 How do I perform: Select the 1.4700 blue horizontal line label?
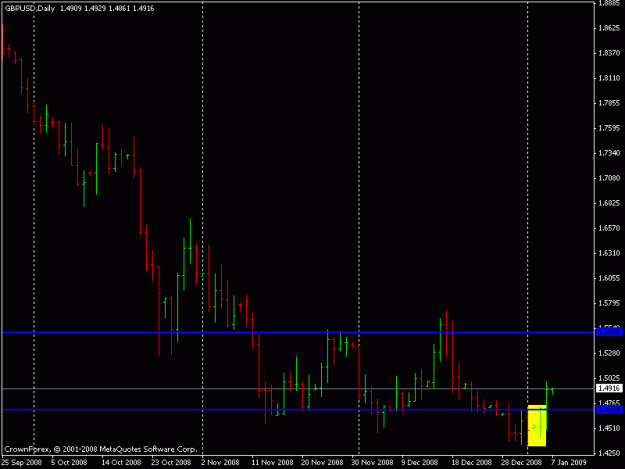coord(609,409)
